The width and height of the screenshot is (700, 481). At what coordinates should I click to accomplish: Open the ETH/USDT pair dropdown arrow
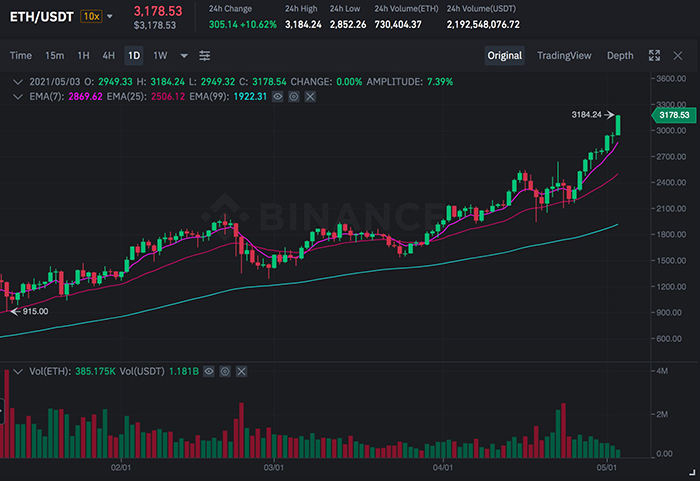click(x=111, y=16)
